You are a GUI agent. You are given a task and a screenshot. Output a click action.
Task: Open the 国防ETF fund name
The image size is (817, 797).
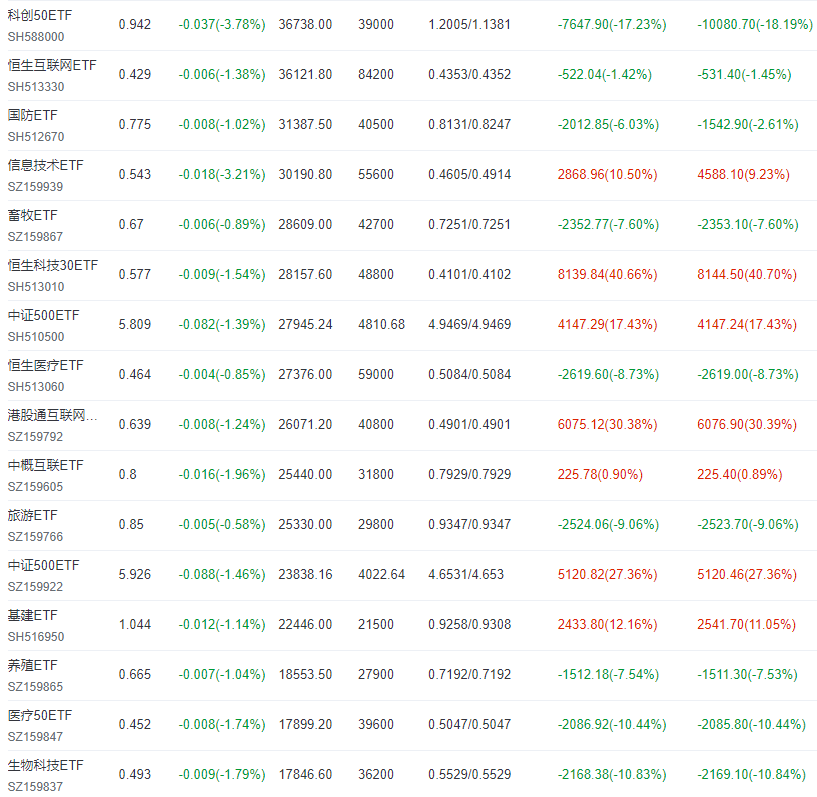tap(32, 116)
